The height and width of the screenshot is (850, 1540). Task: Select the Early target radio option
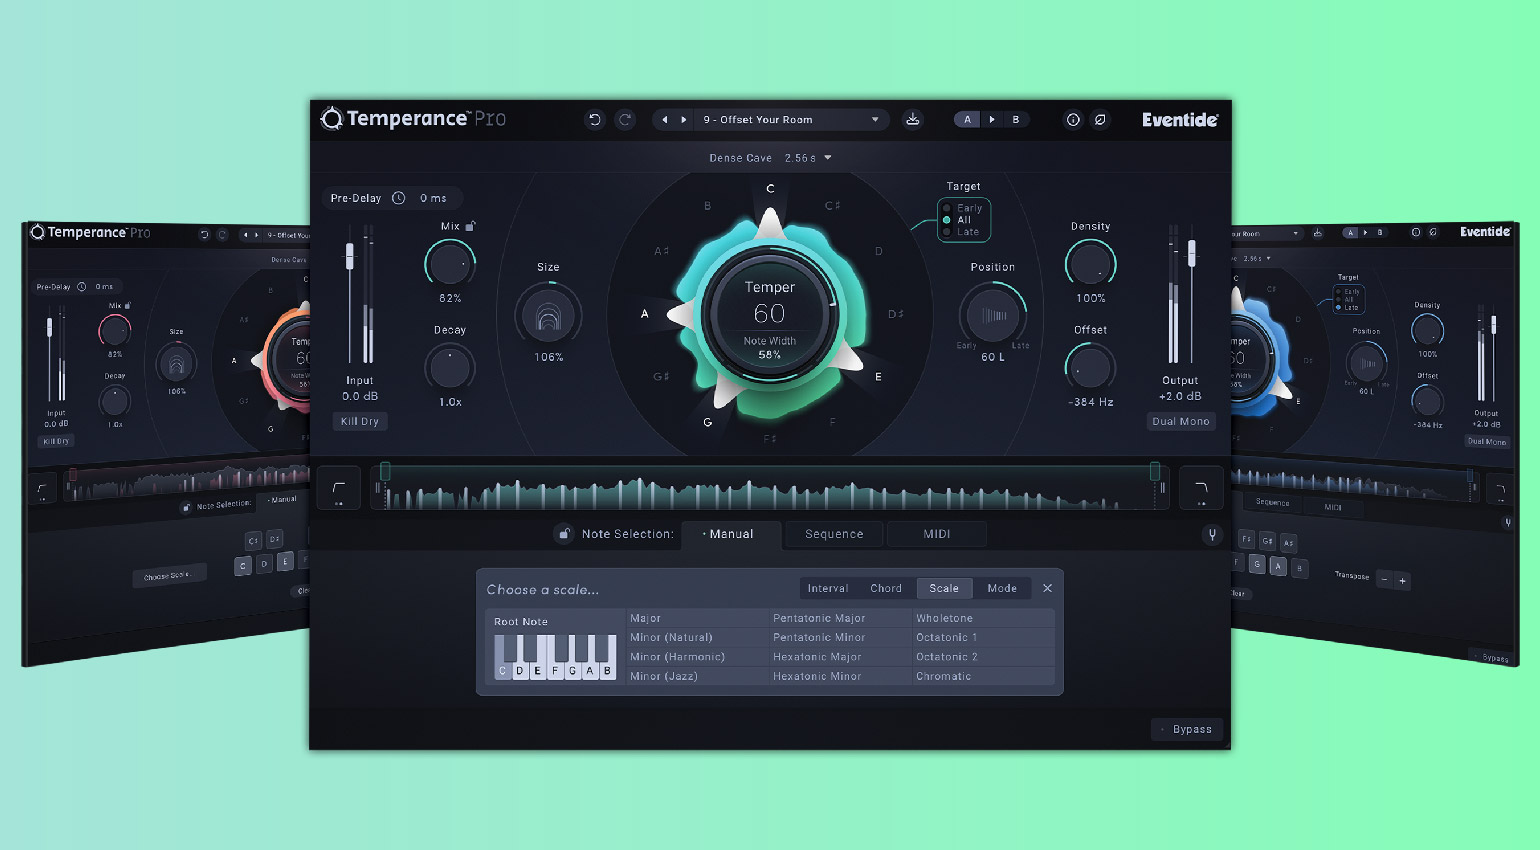(x=947, y=208)
